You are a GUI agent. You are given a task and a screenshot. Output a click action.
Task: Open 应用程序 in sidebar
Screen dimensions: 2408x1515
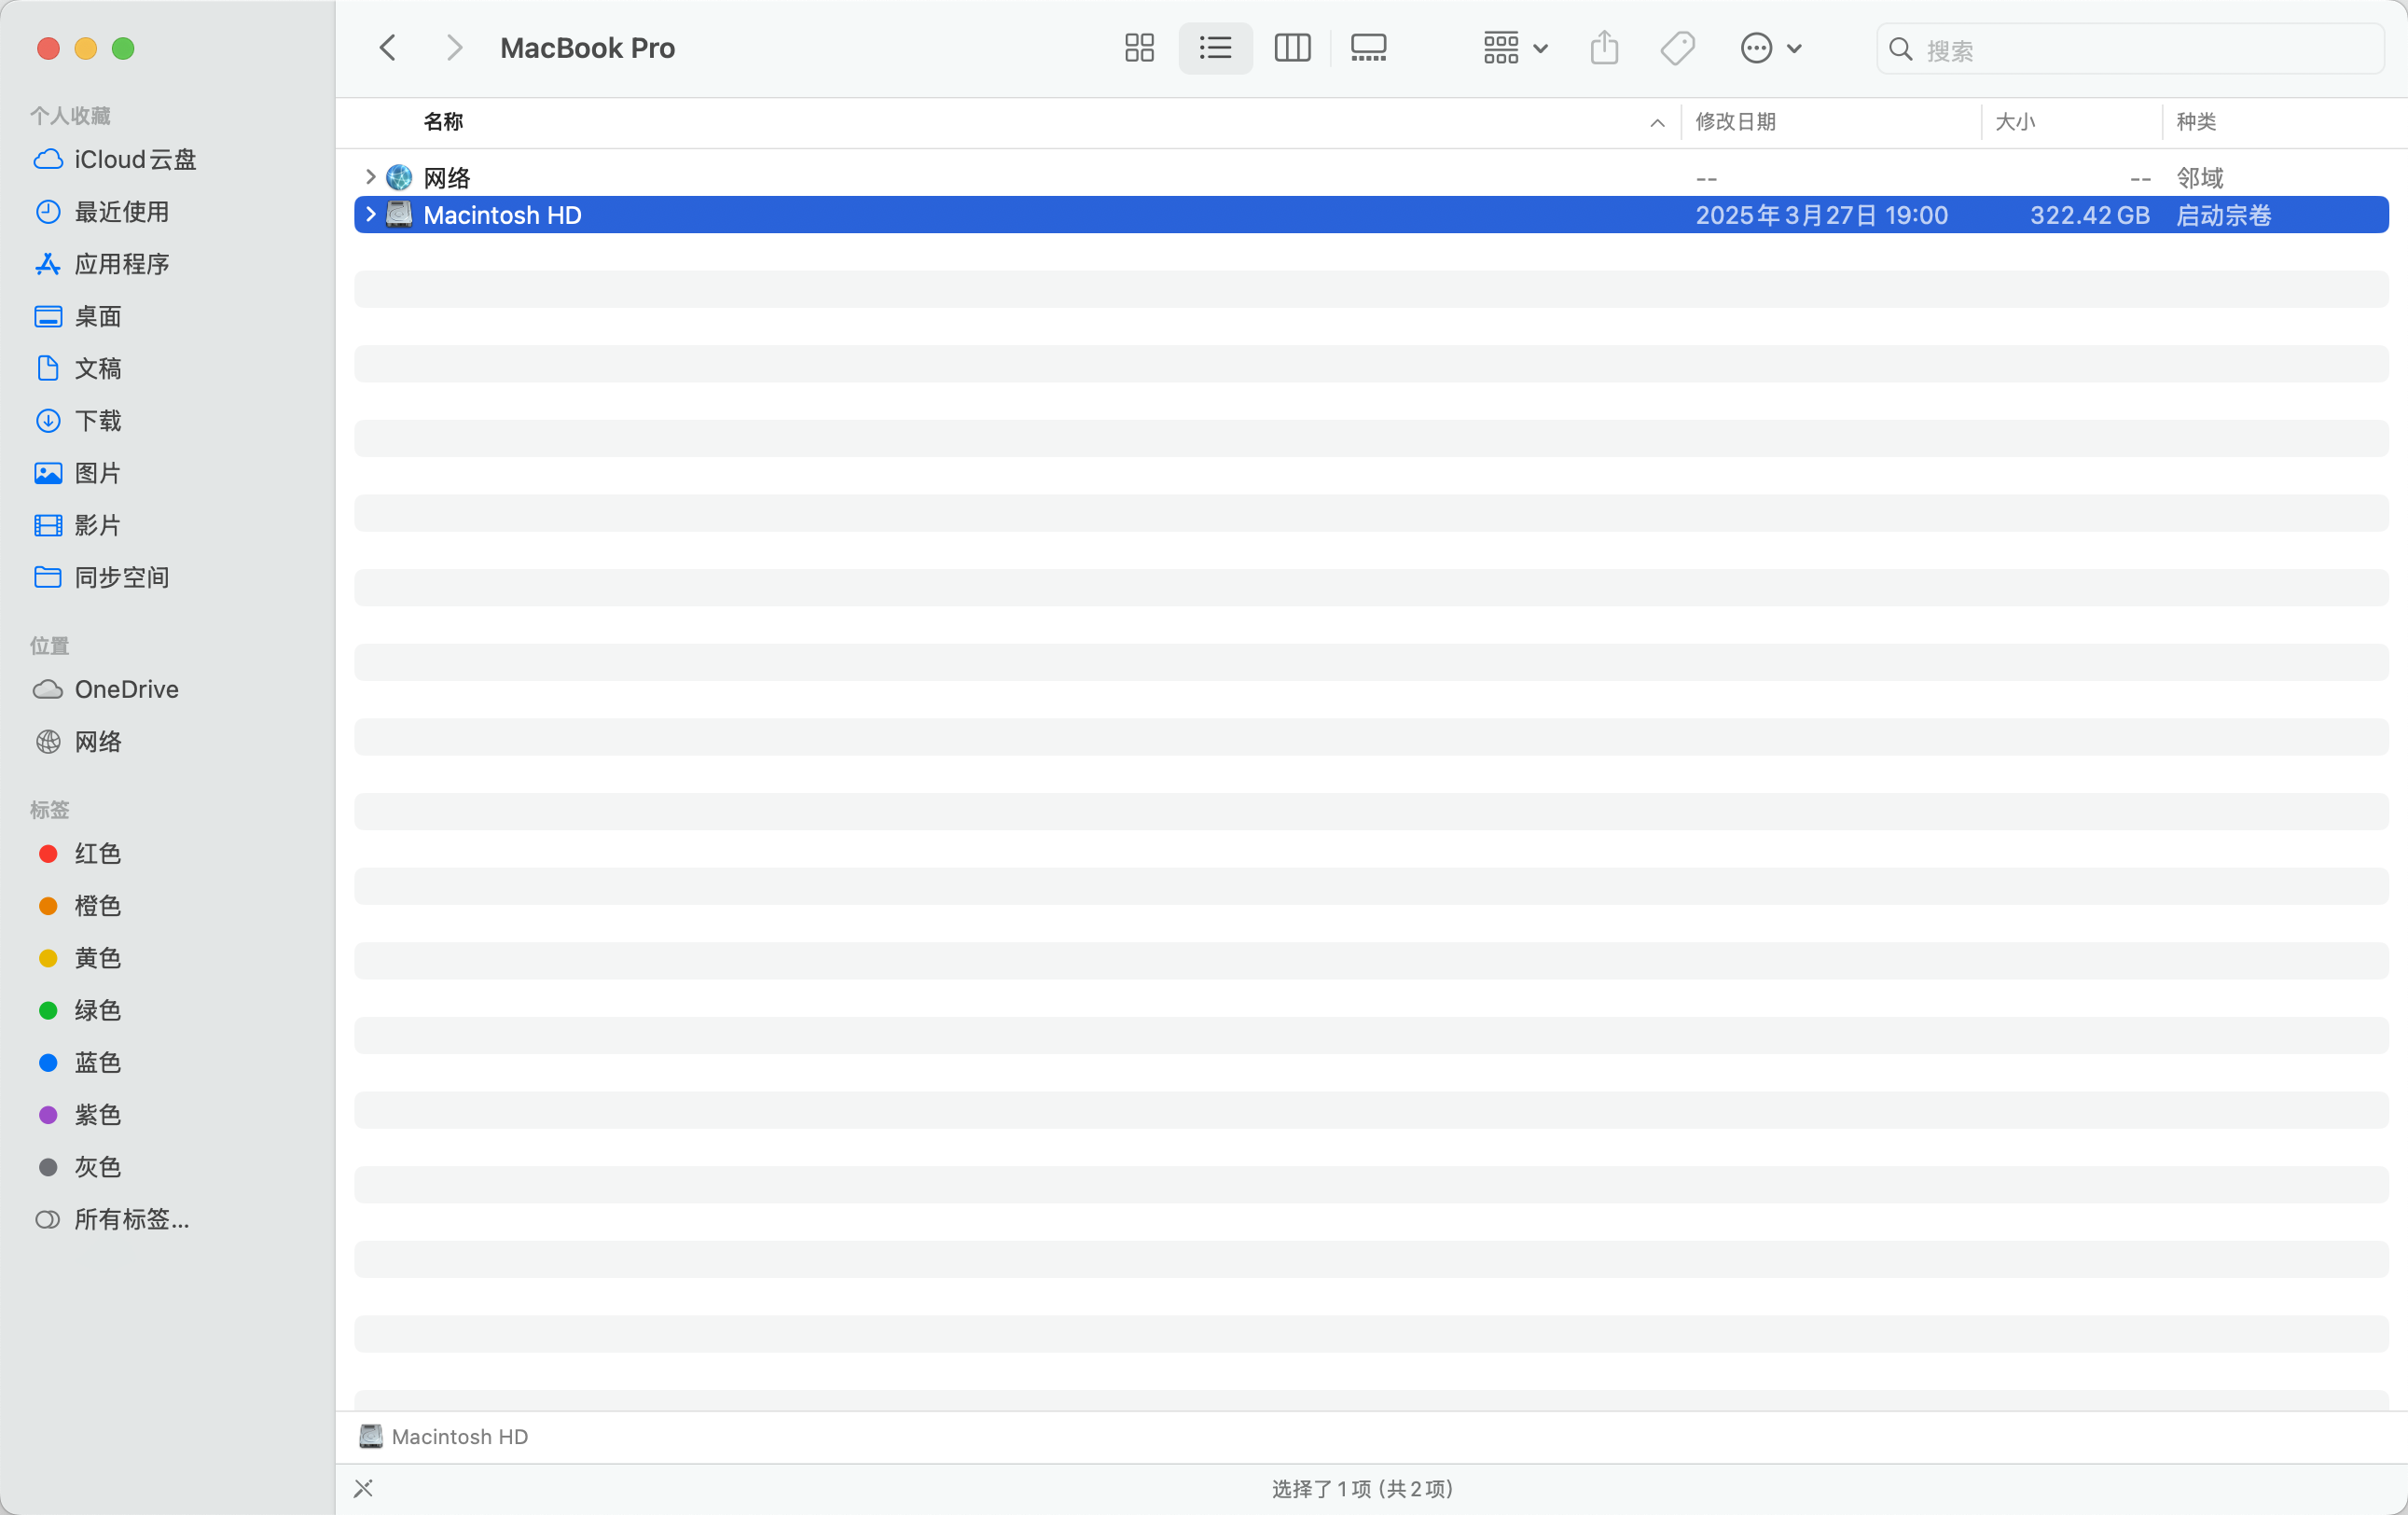pos(121,264)
